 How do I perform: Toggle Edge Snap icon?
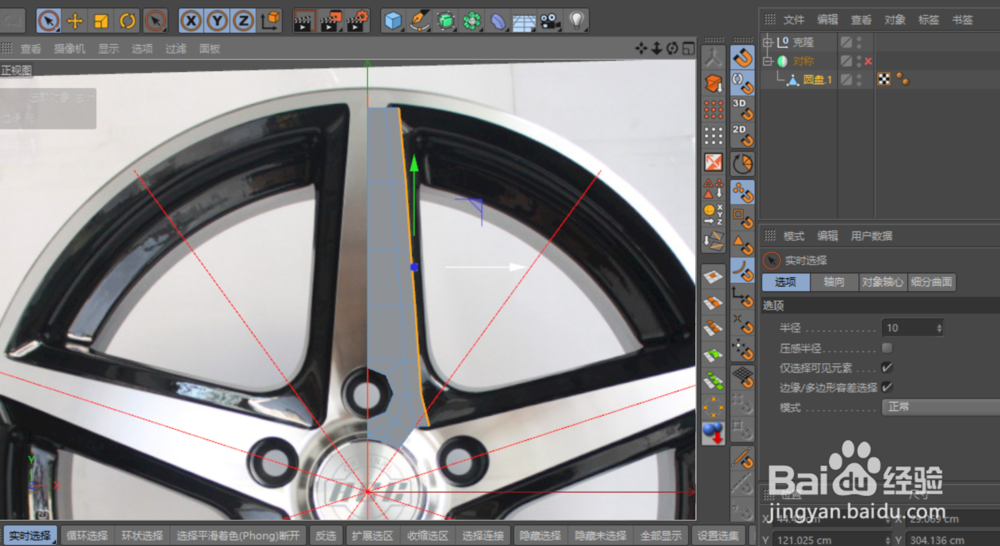point(742,218)
